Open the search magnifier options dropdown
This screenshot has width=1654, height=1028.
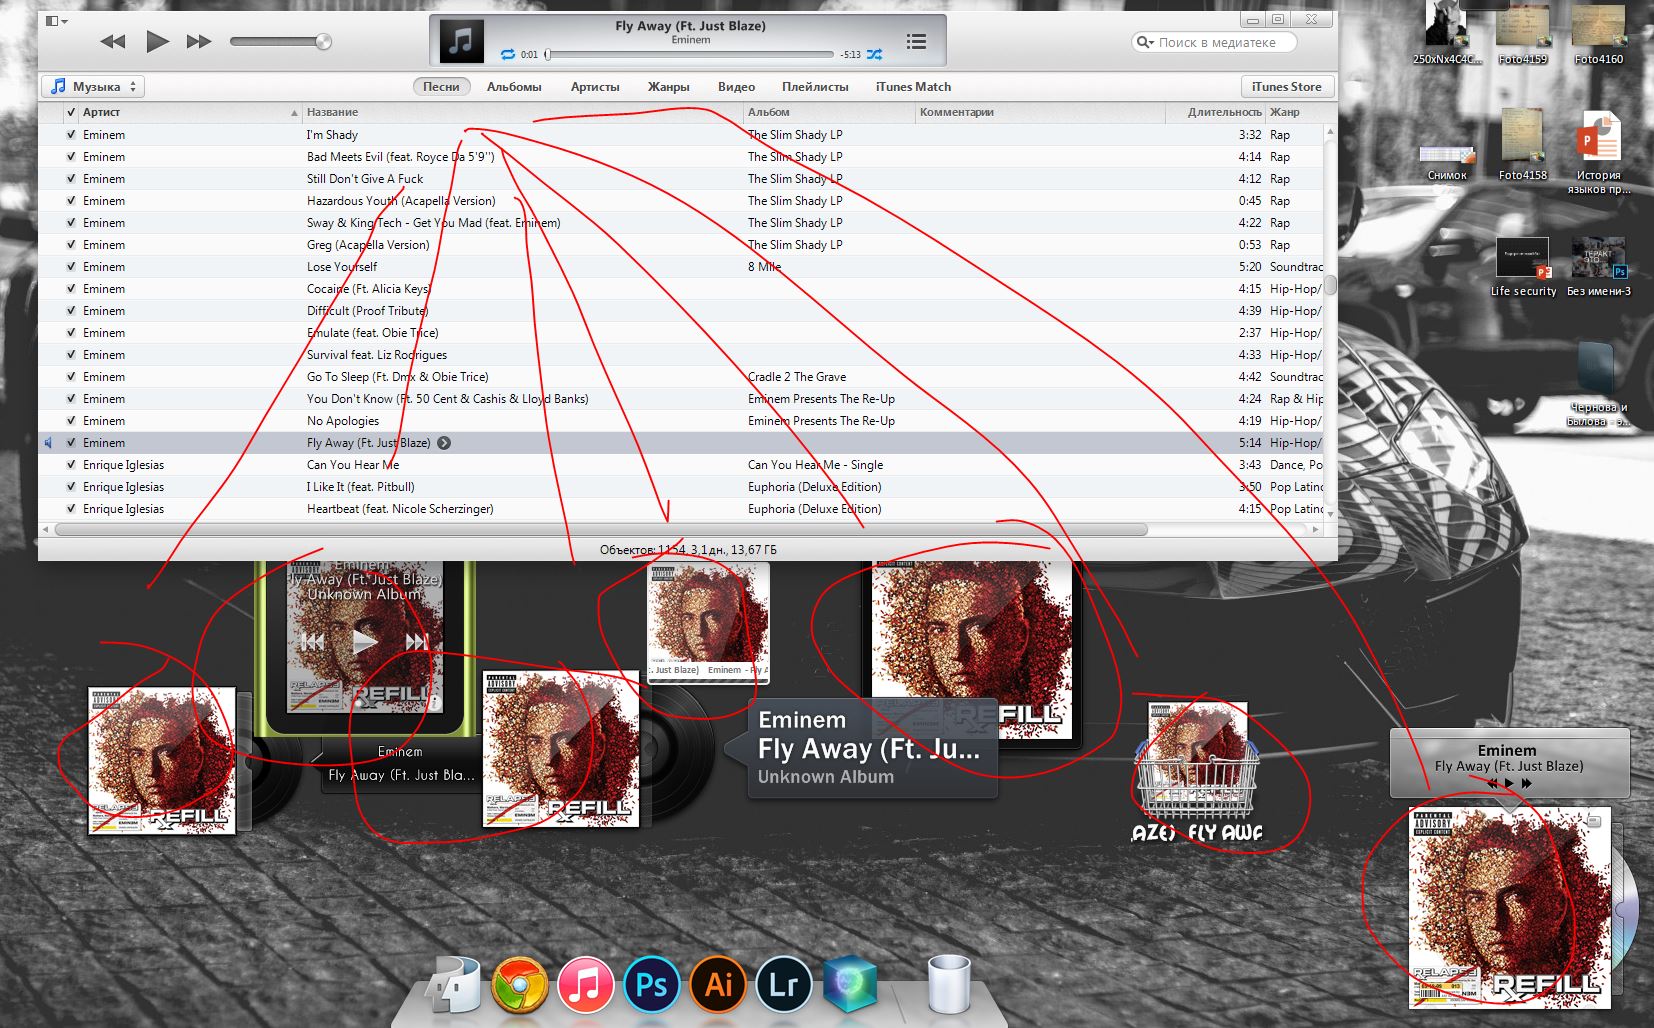[x=1145, y=42]
